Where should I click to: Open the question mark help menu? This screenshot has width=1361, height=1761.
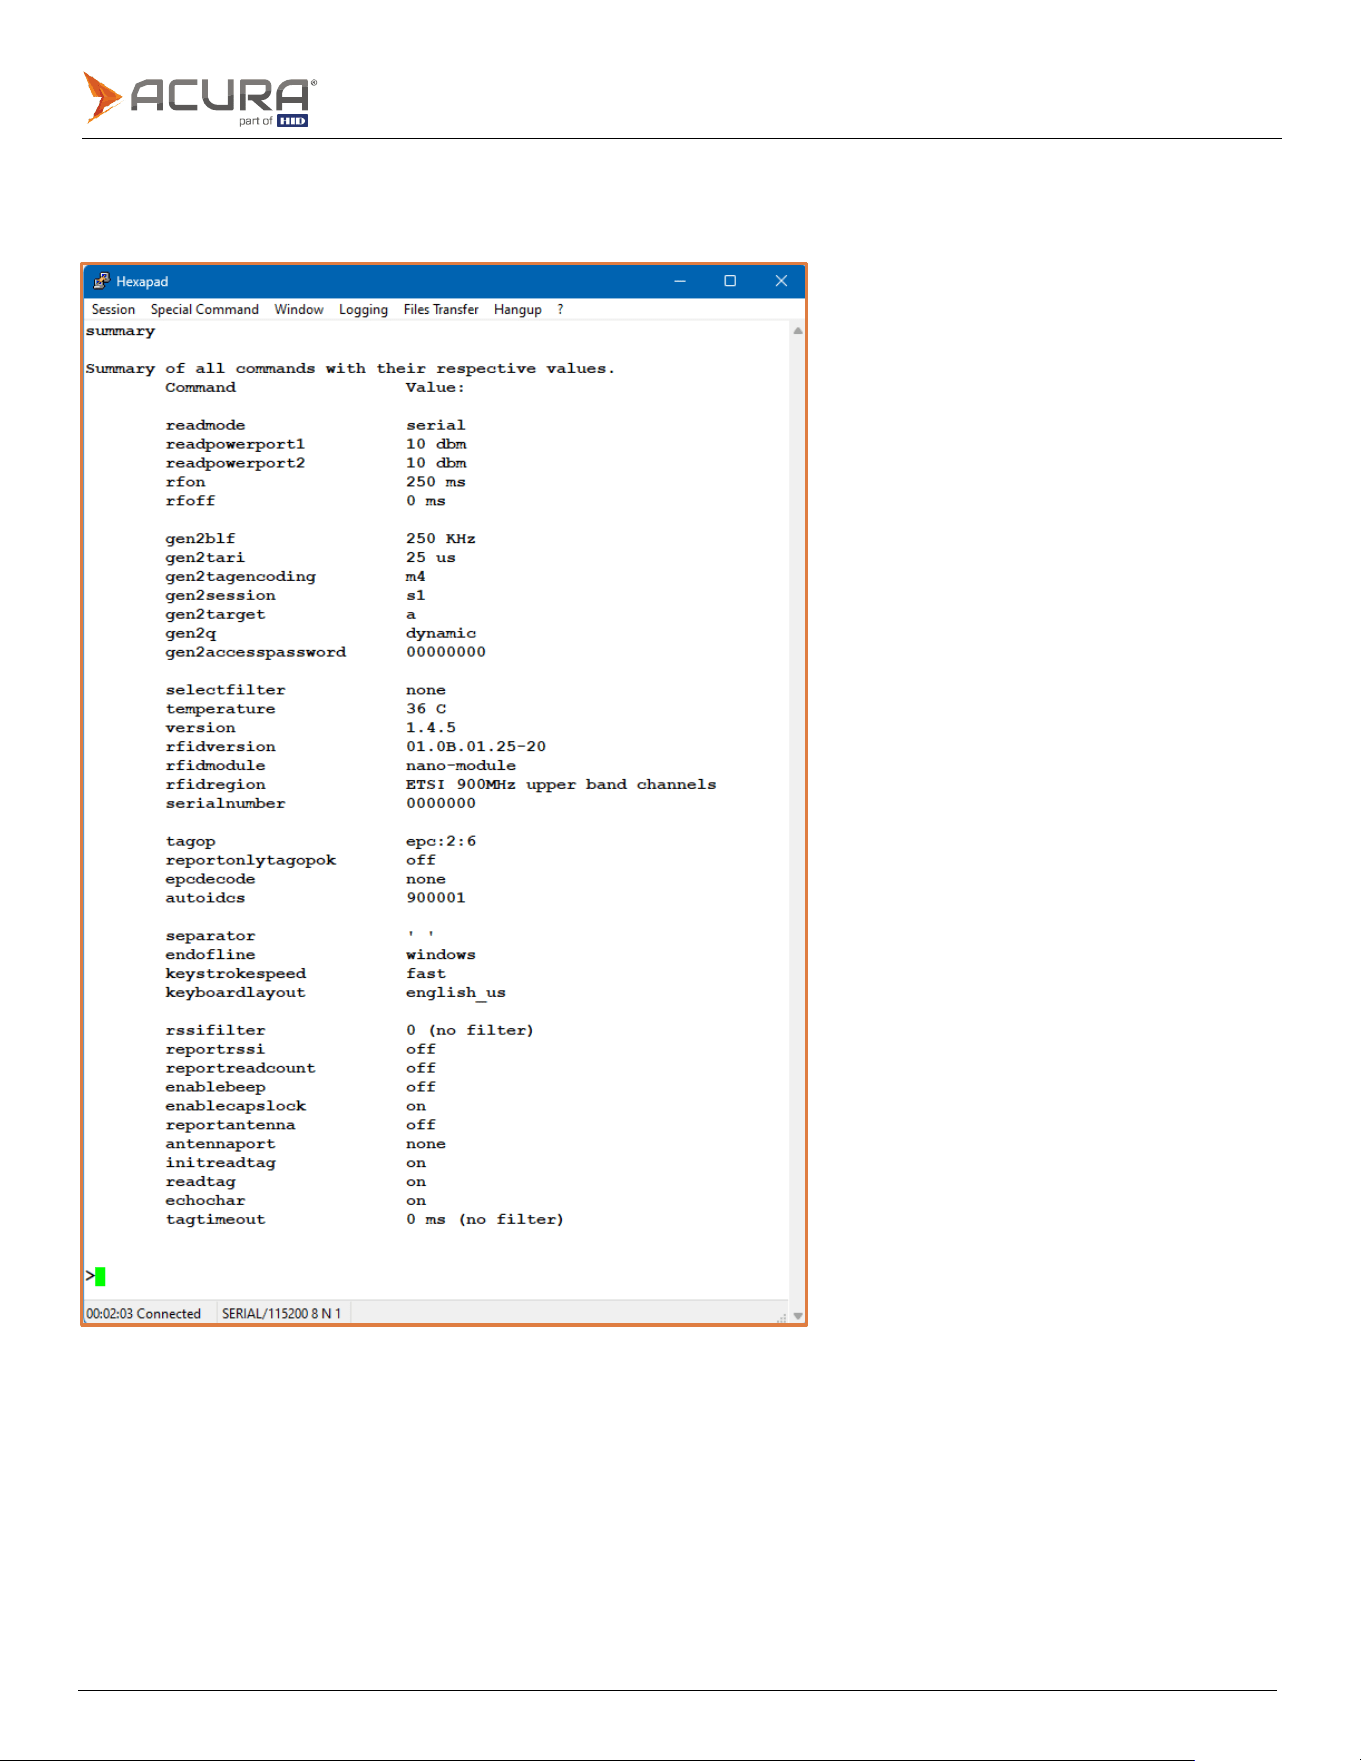point(560,310)
